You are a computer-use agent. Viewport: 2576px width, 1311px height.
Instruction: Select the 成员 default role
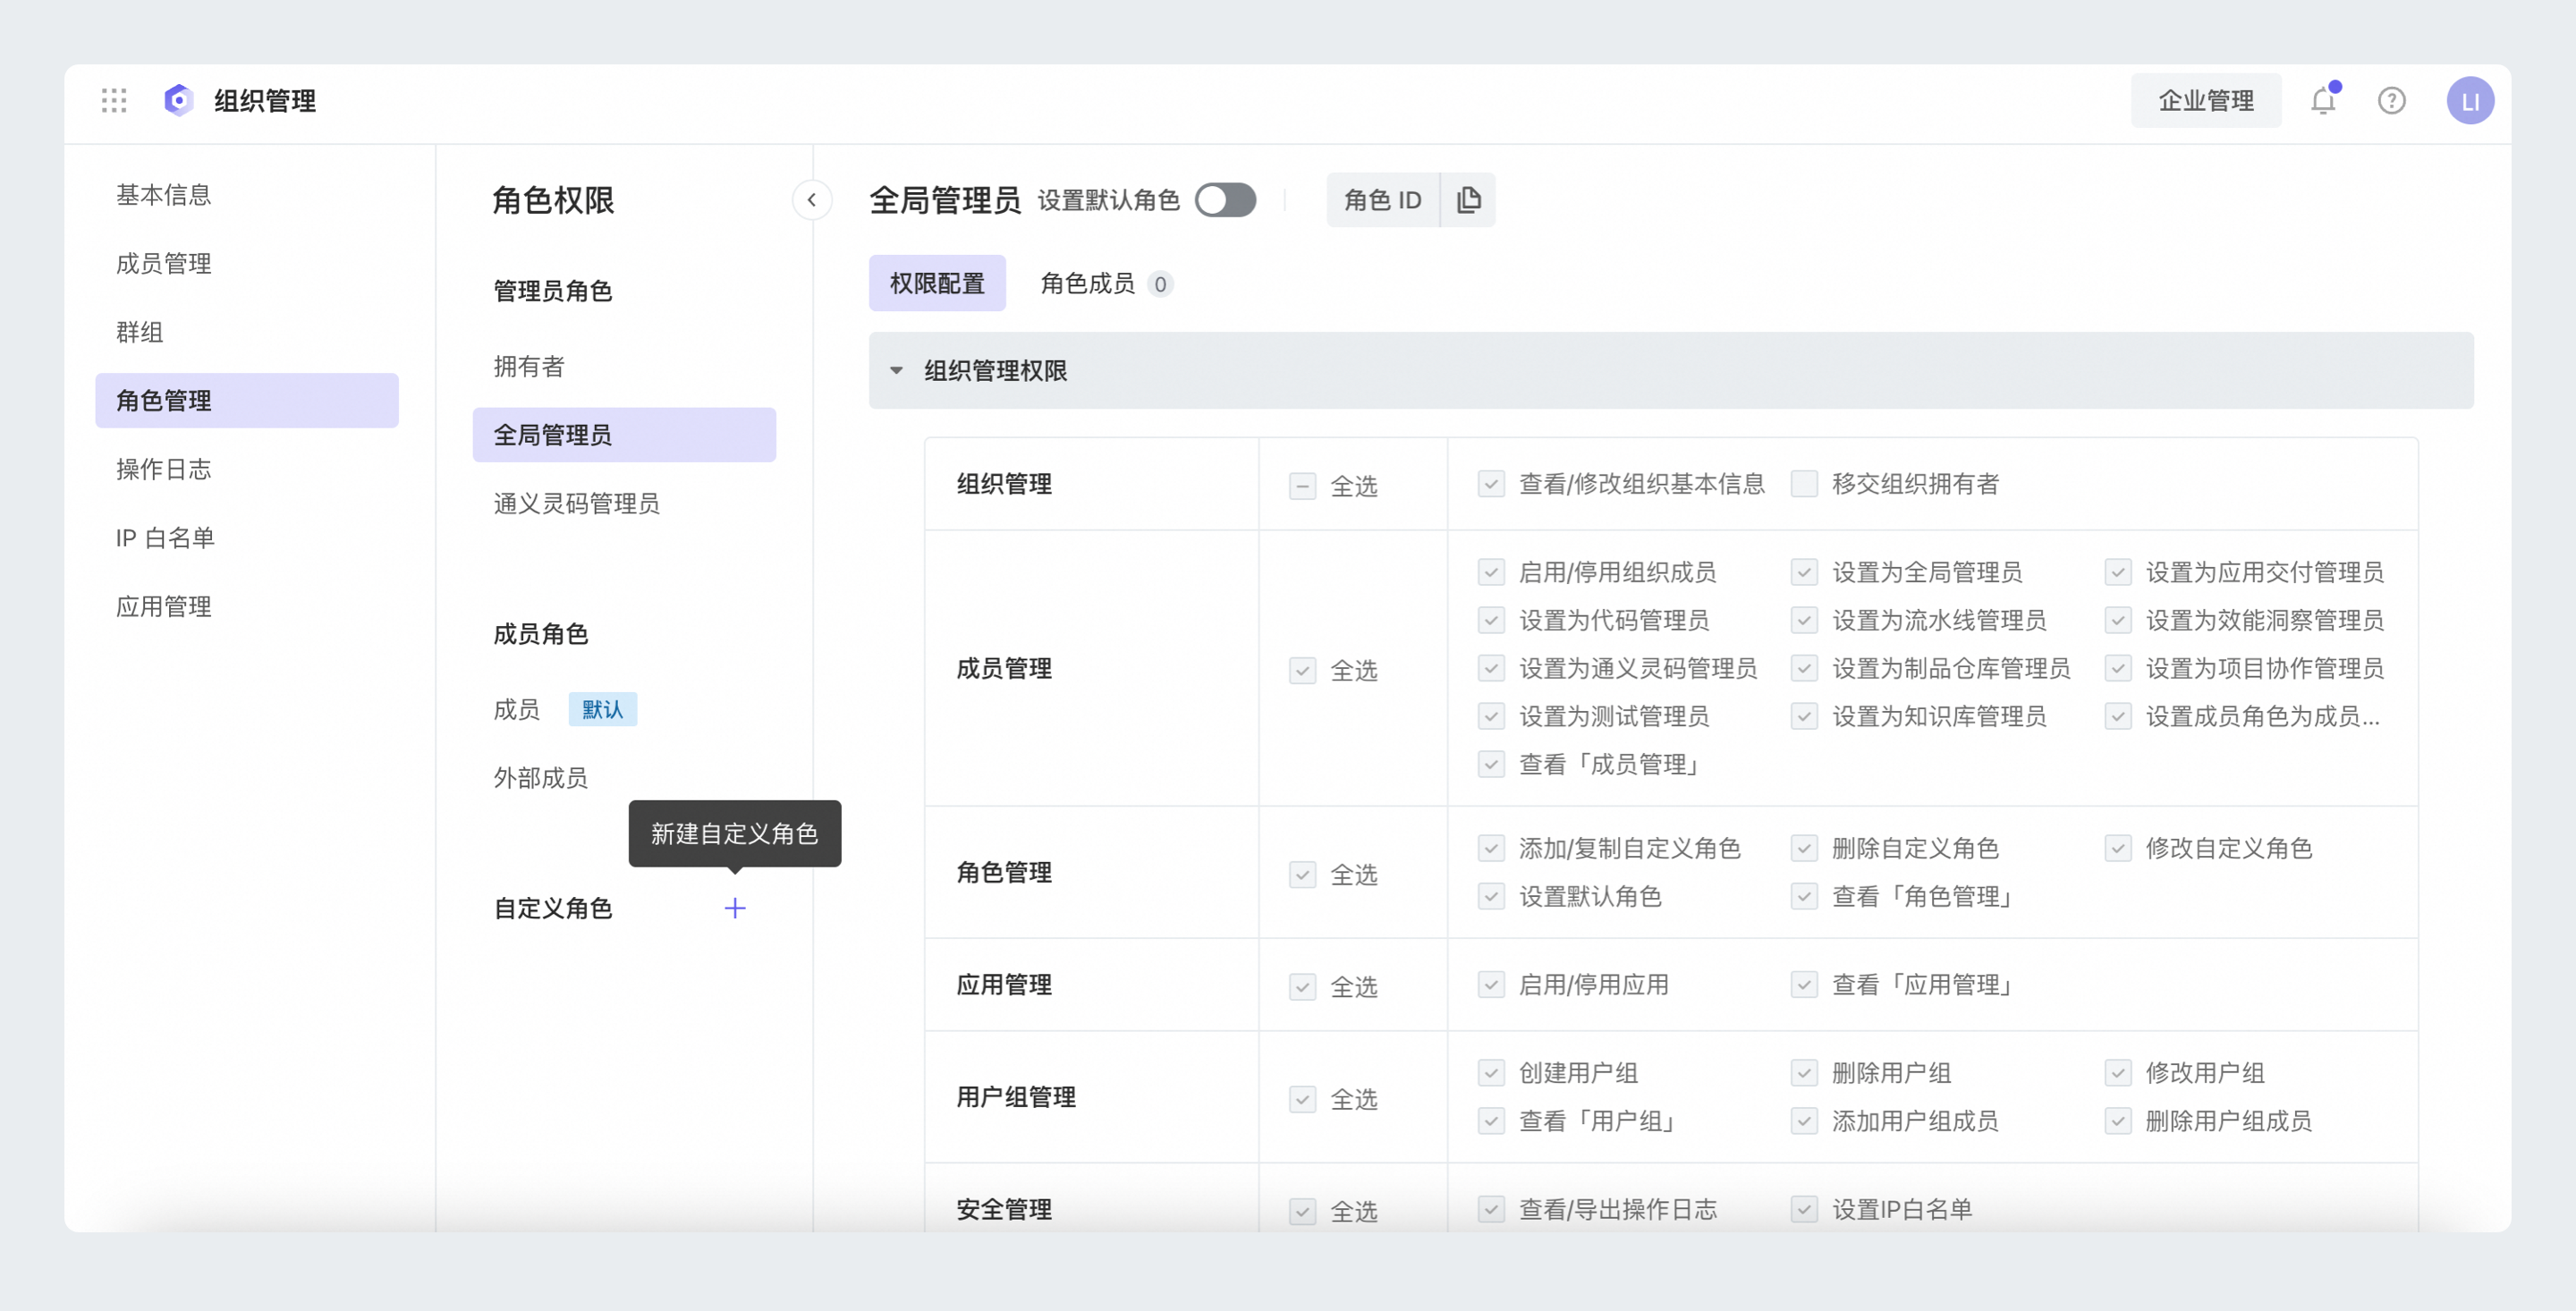click(x=624, y=709)
